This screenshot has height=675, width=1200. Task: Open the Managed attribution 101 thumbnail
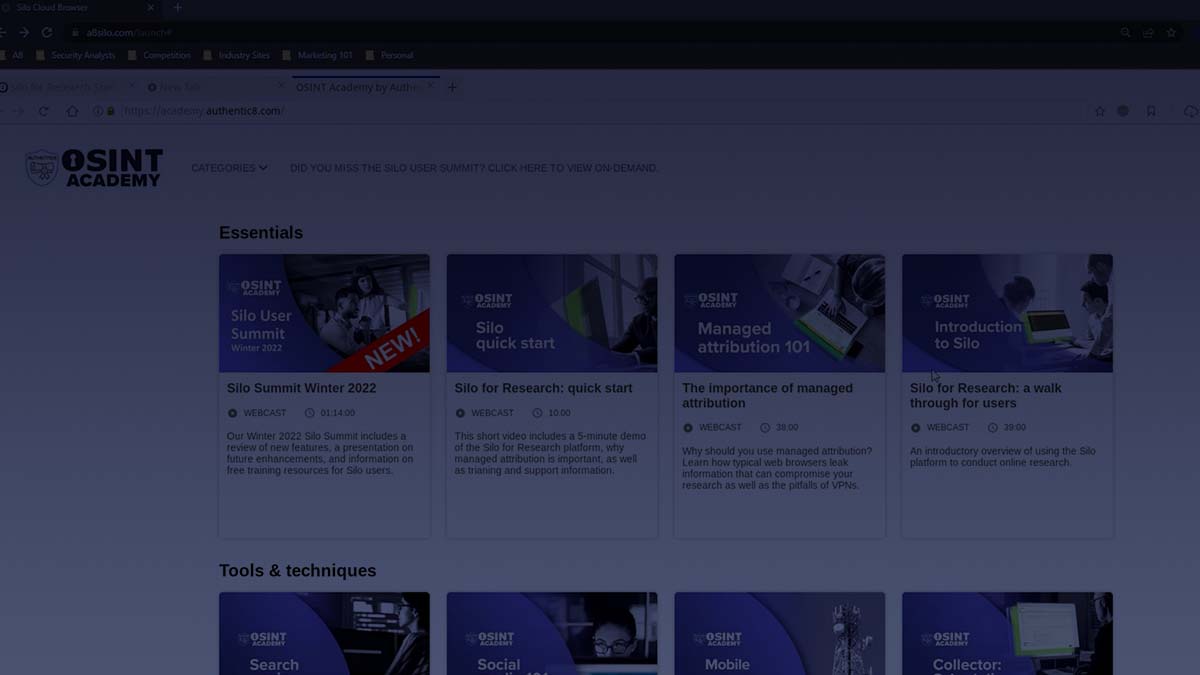click(780, 313)
